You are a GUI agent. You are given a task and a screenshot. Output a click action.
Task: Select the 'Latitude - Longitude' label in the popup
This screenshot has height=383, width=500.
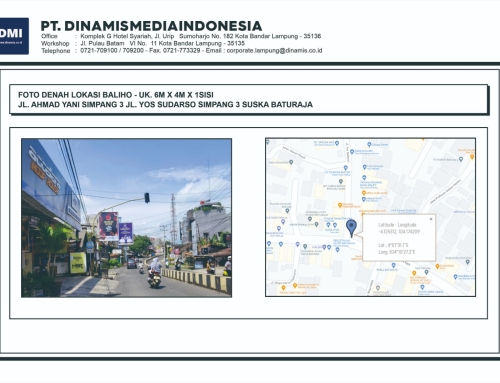pyautogui.click(x=397, y=225)
